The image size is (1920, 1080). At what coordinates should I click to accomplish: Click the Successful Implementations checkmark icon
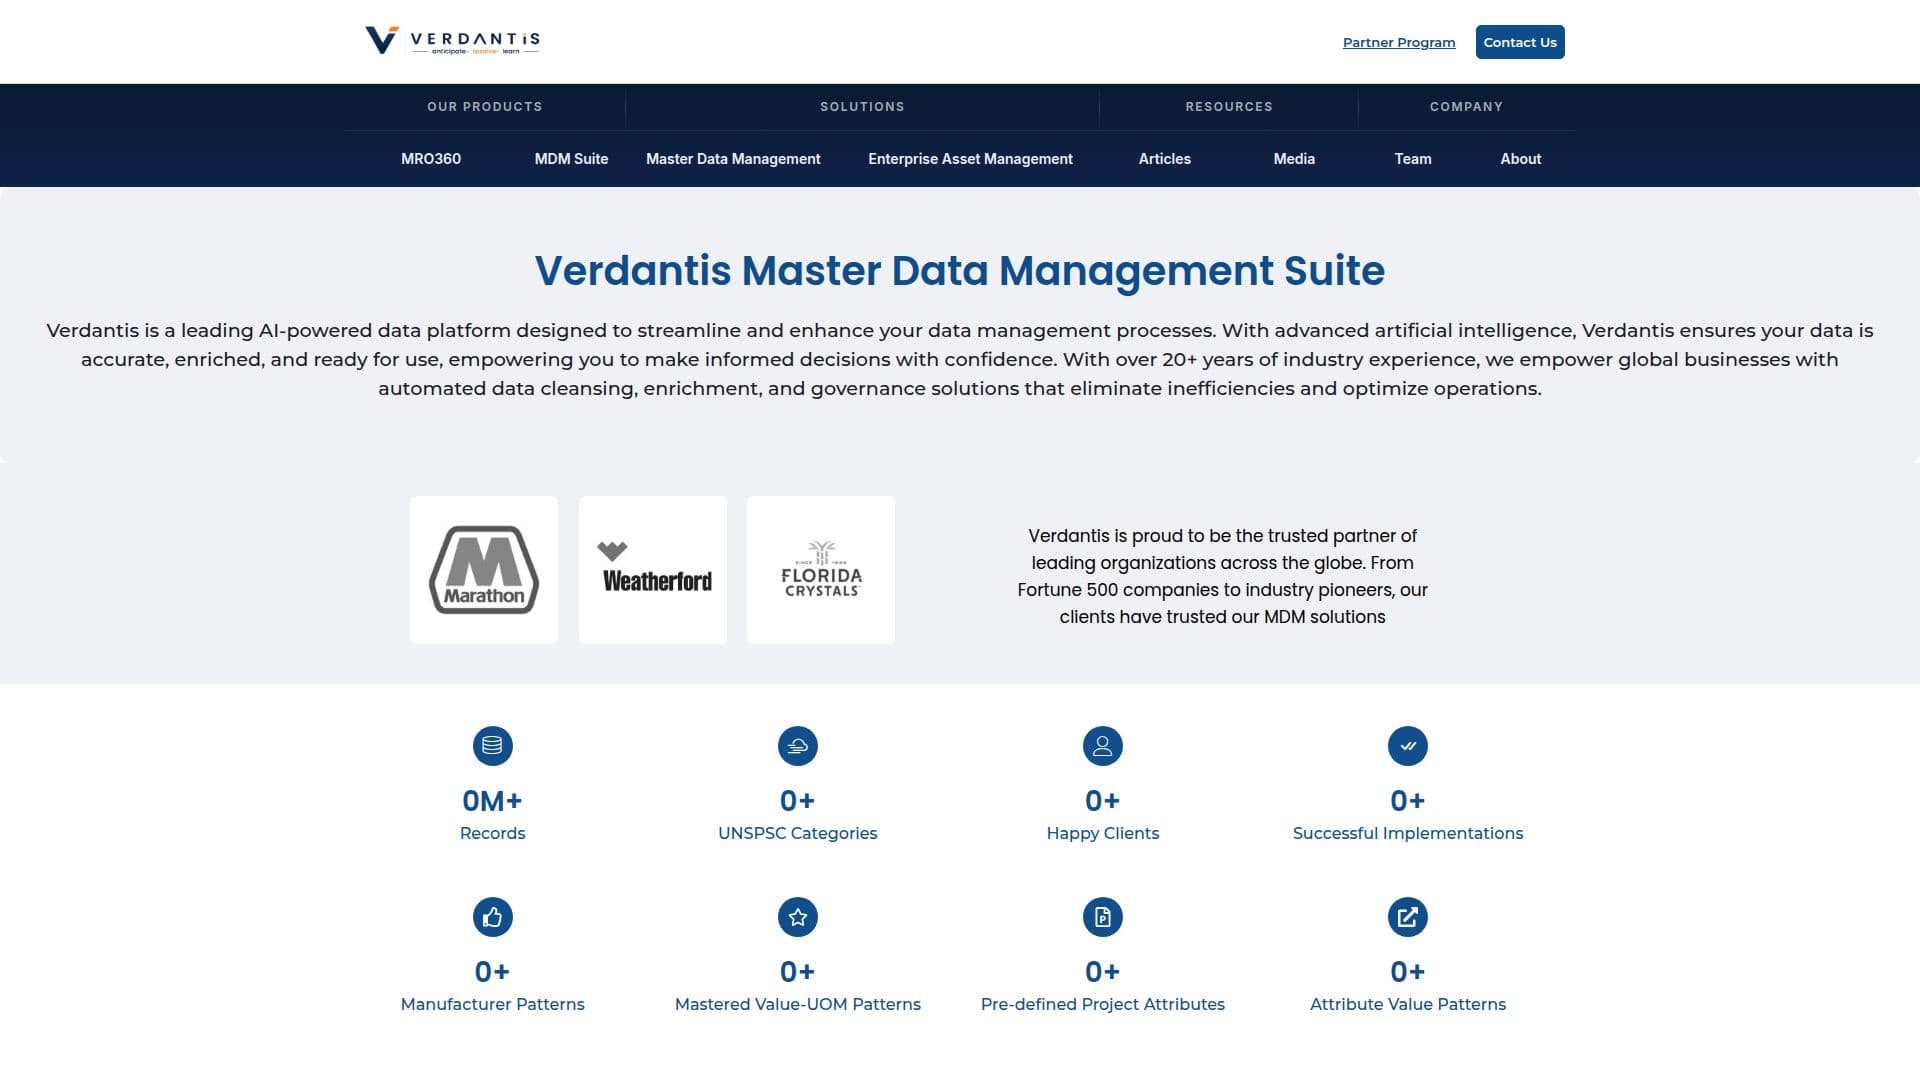click(1408, 746)
